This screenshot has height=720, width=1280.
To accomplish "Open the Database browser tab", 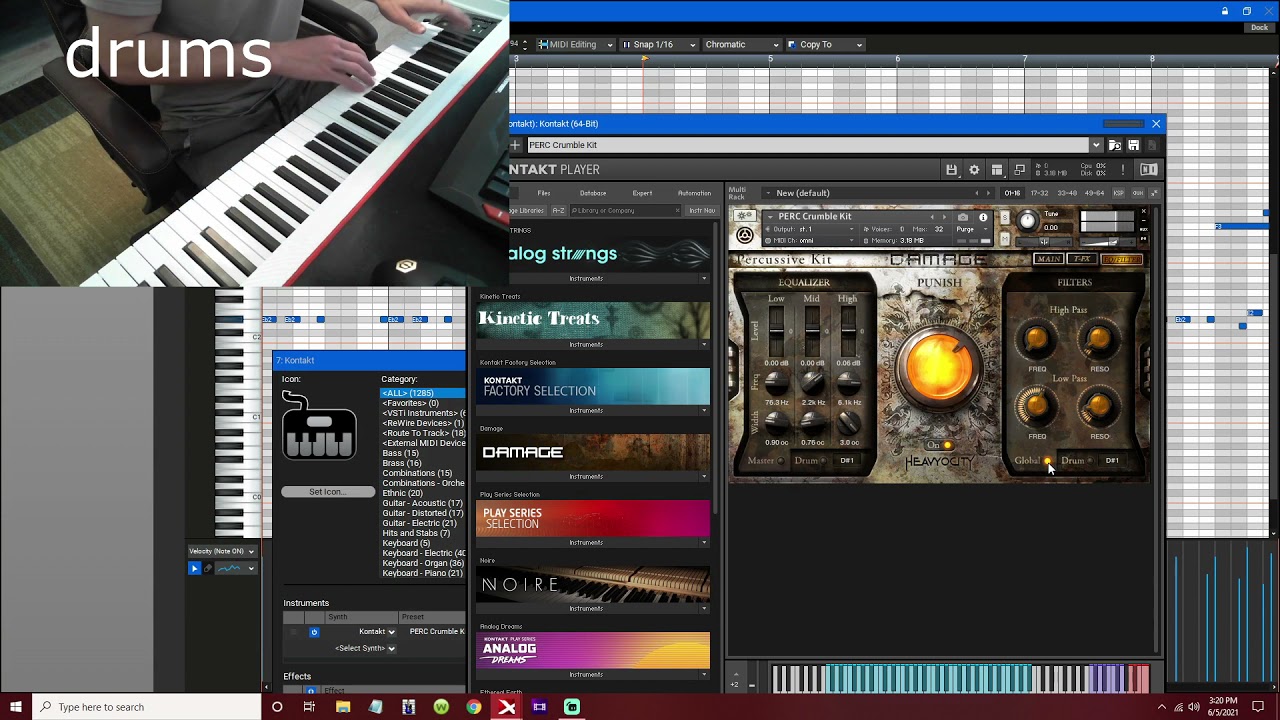I will click(x=593, y=193).
